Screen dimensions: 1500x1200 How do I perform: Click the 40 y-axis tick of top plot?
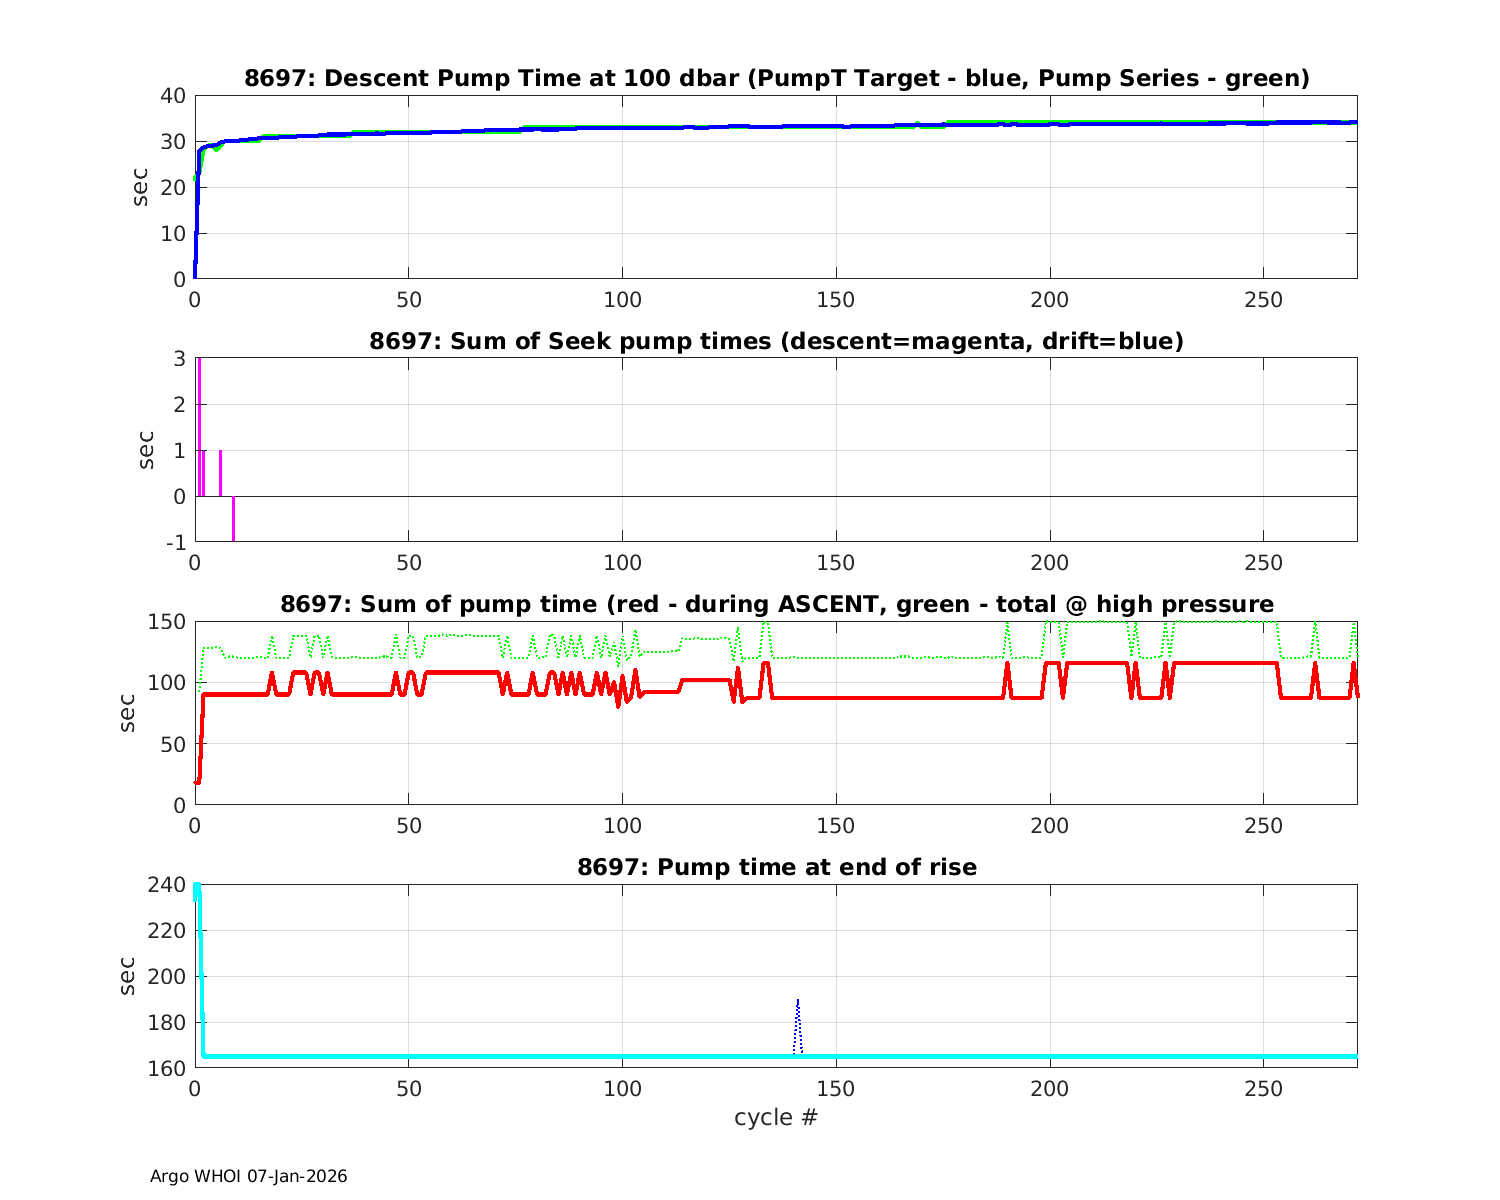[x=174, y=96]
